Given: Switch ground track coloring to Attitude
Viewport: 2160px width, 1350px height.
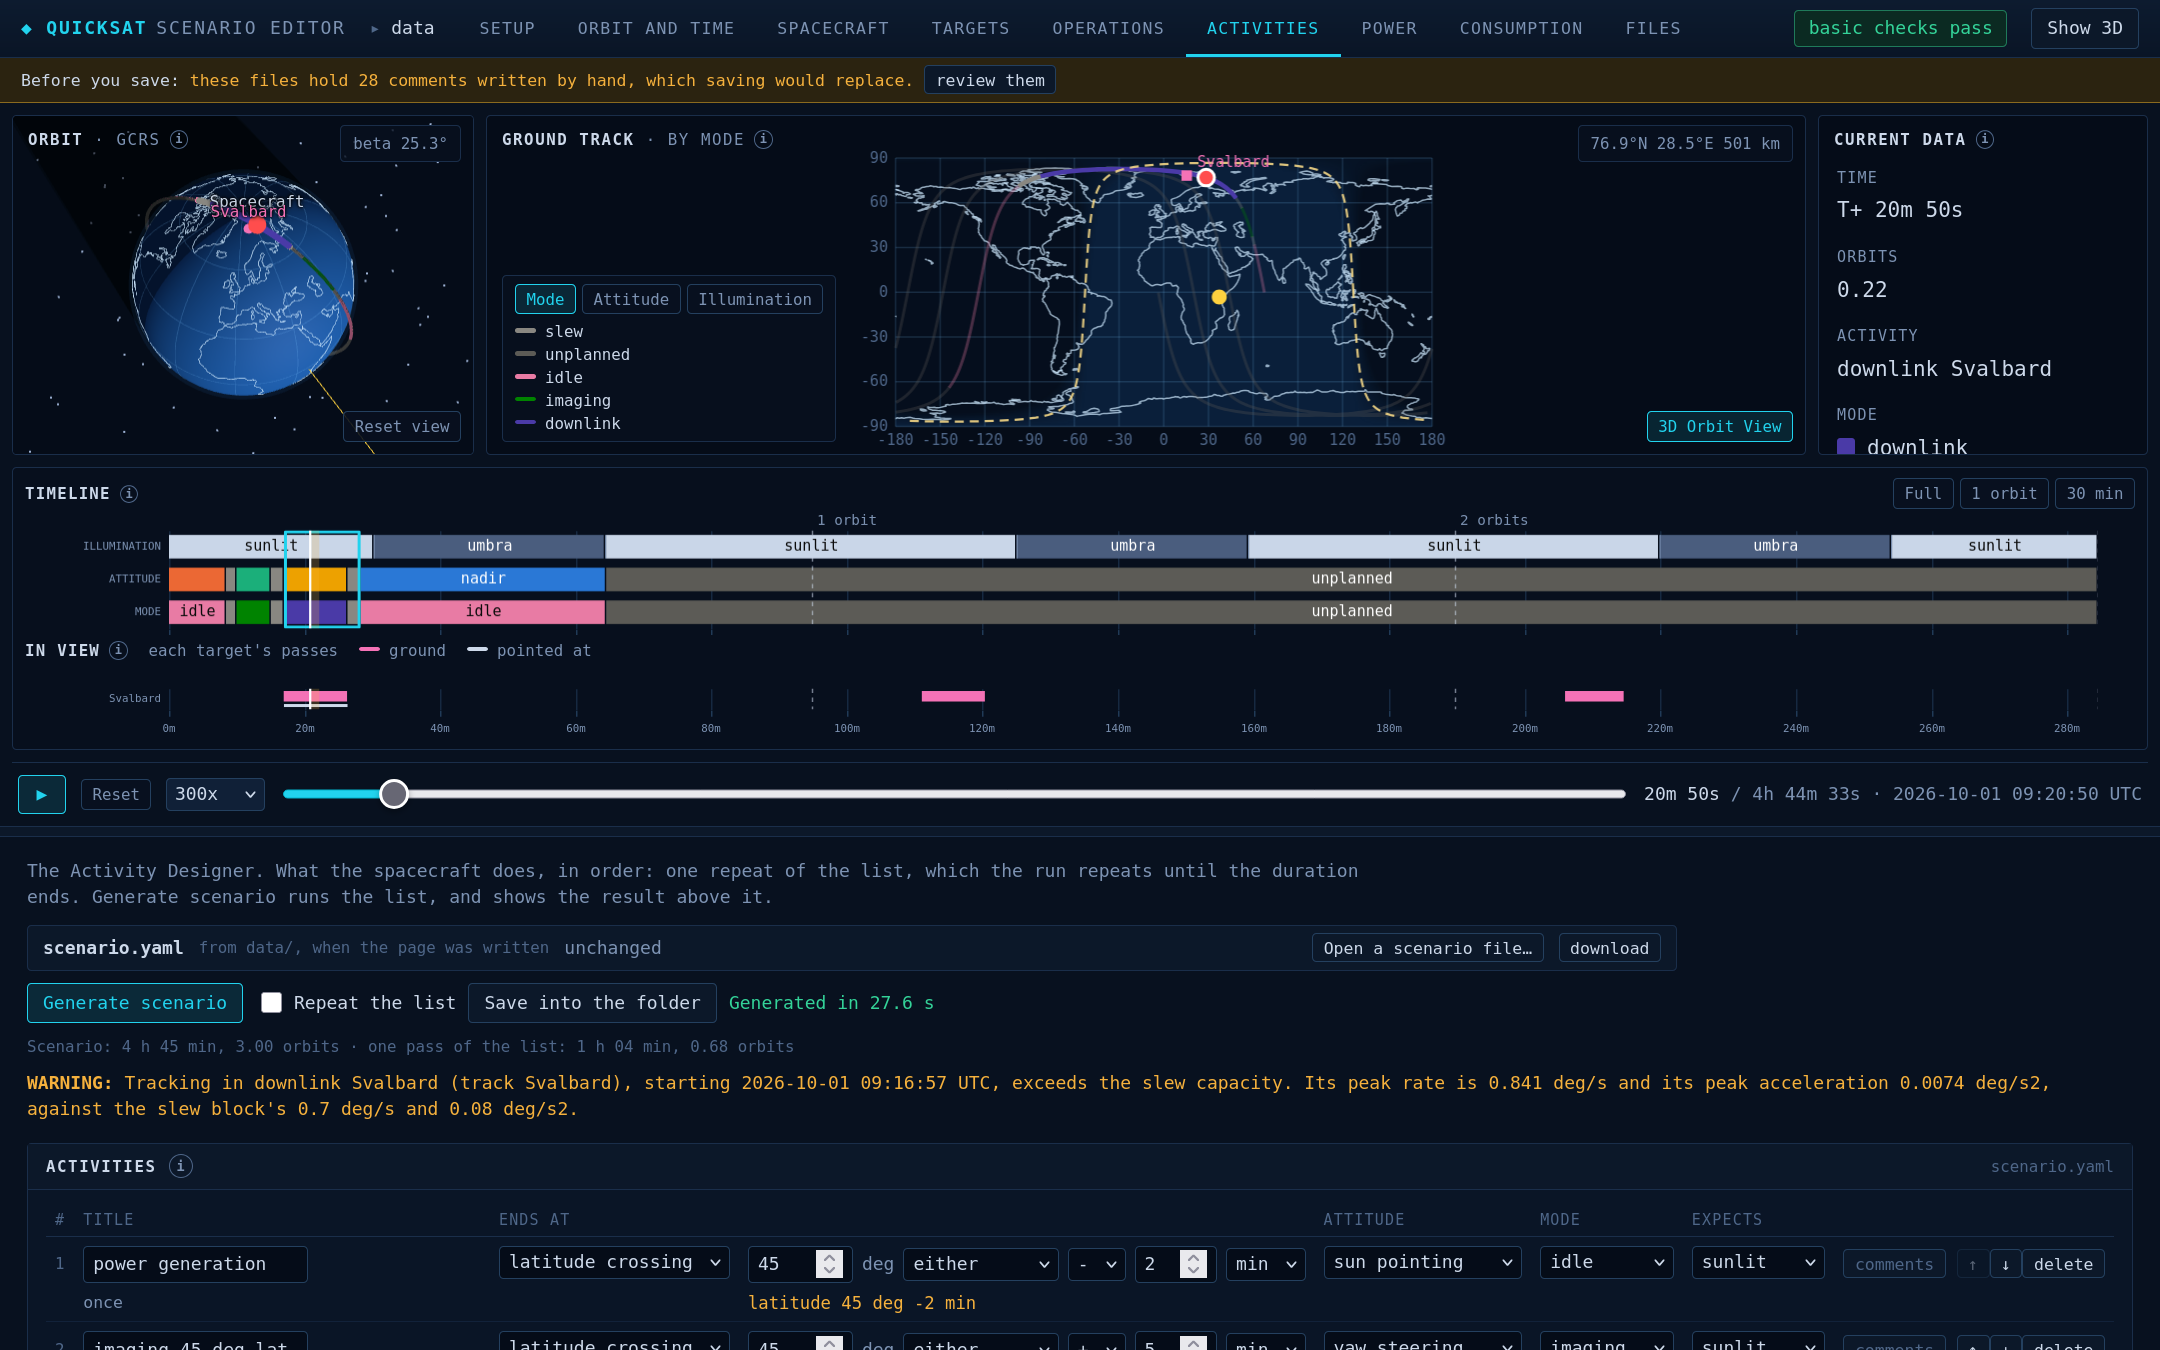Looking at the screenshot, I should coord(631,299).
